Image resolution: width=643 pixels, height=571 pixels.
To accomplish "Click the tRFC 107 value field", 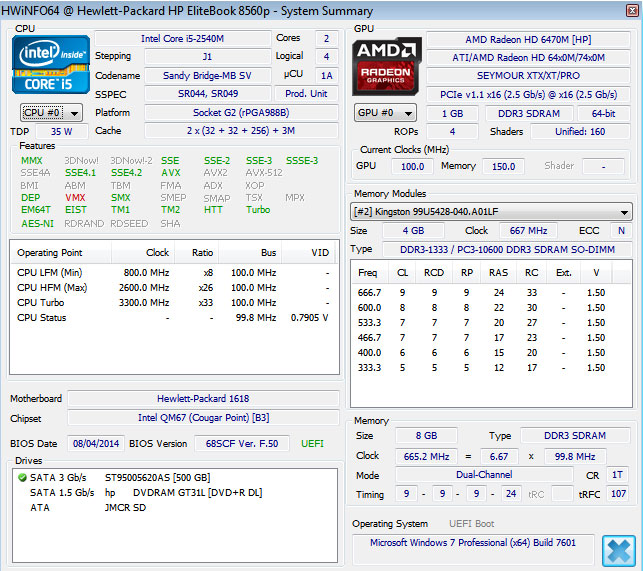I will (x=618, y=493).
